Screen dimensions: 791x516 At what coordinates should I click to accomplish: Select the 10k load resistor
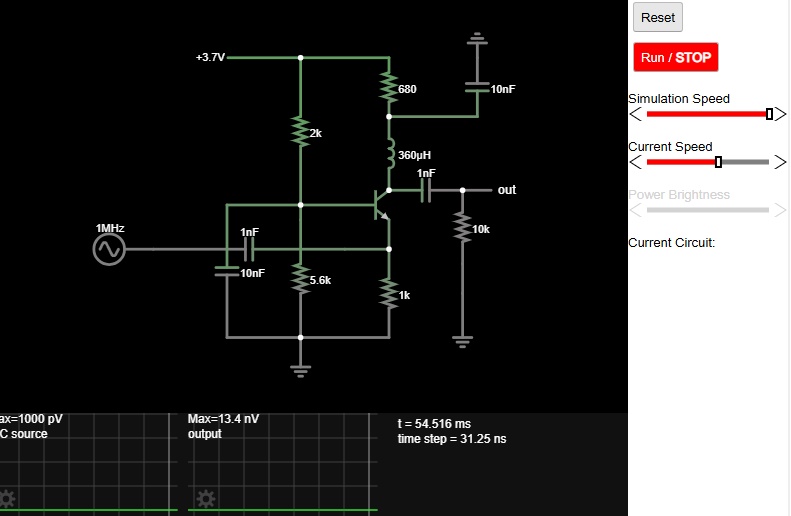(x=463, y=227)
